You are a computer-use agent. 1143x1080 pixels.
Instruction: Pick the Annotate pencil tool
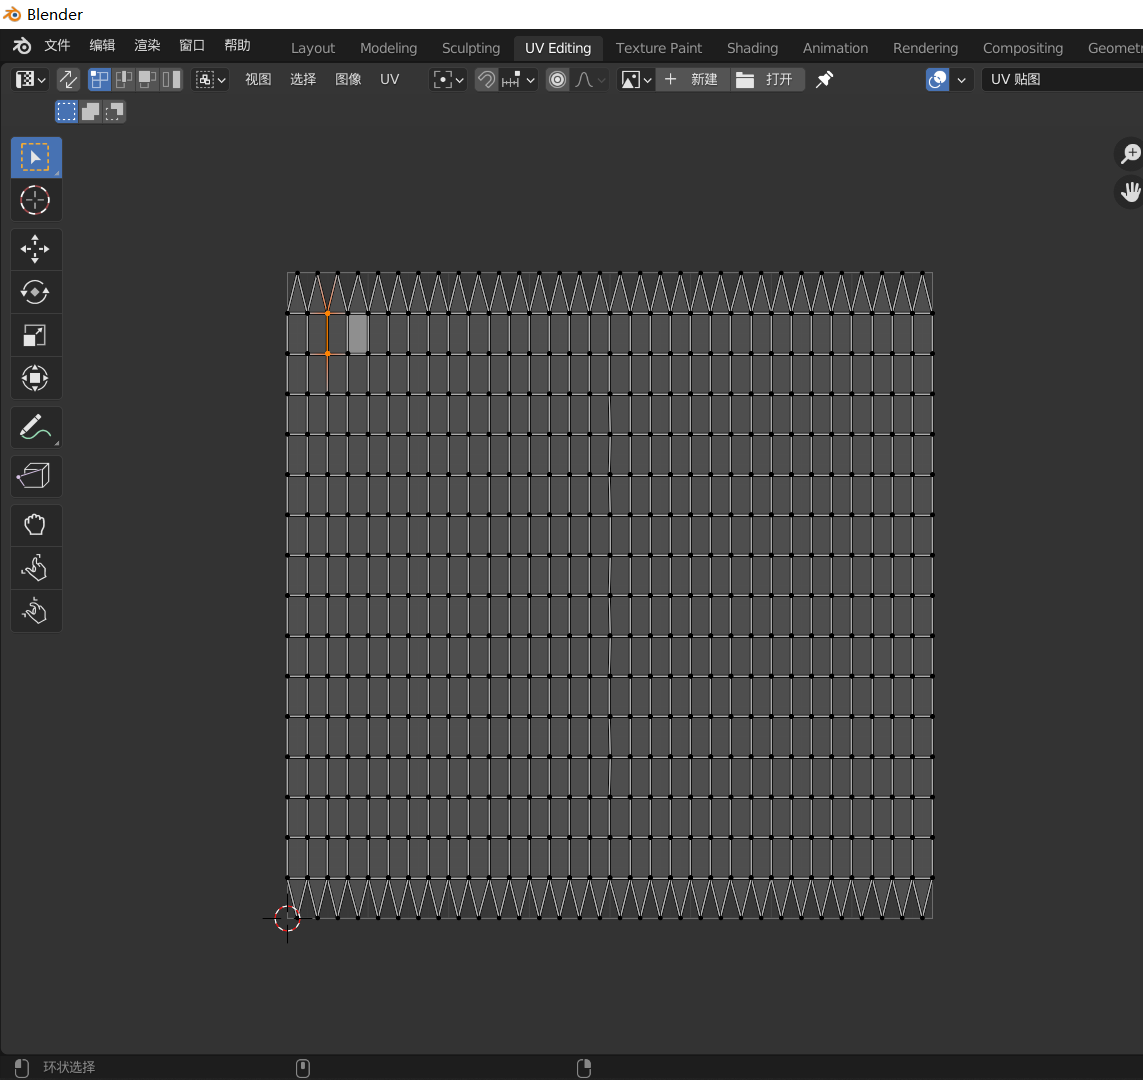[35, 428]
